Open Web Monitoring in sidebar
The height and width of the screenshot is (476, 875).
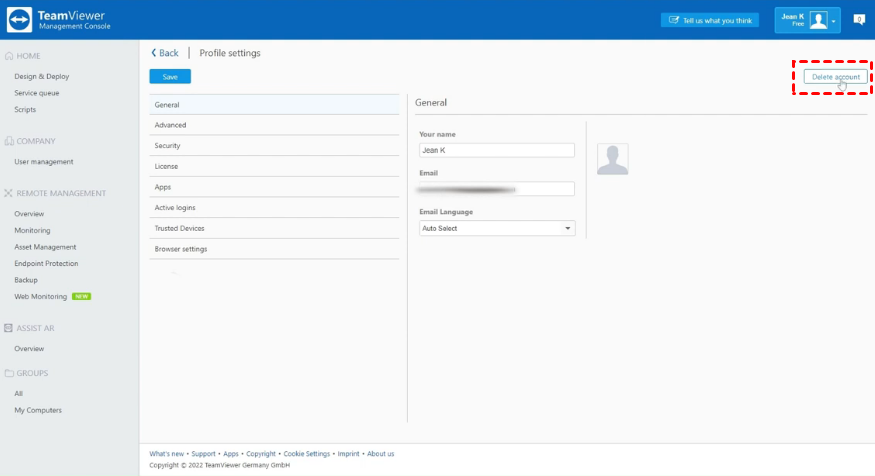click(x=41, y=297)
